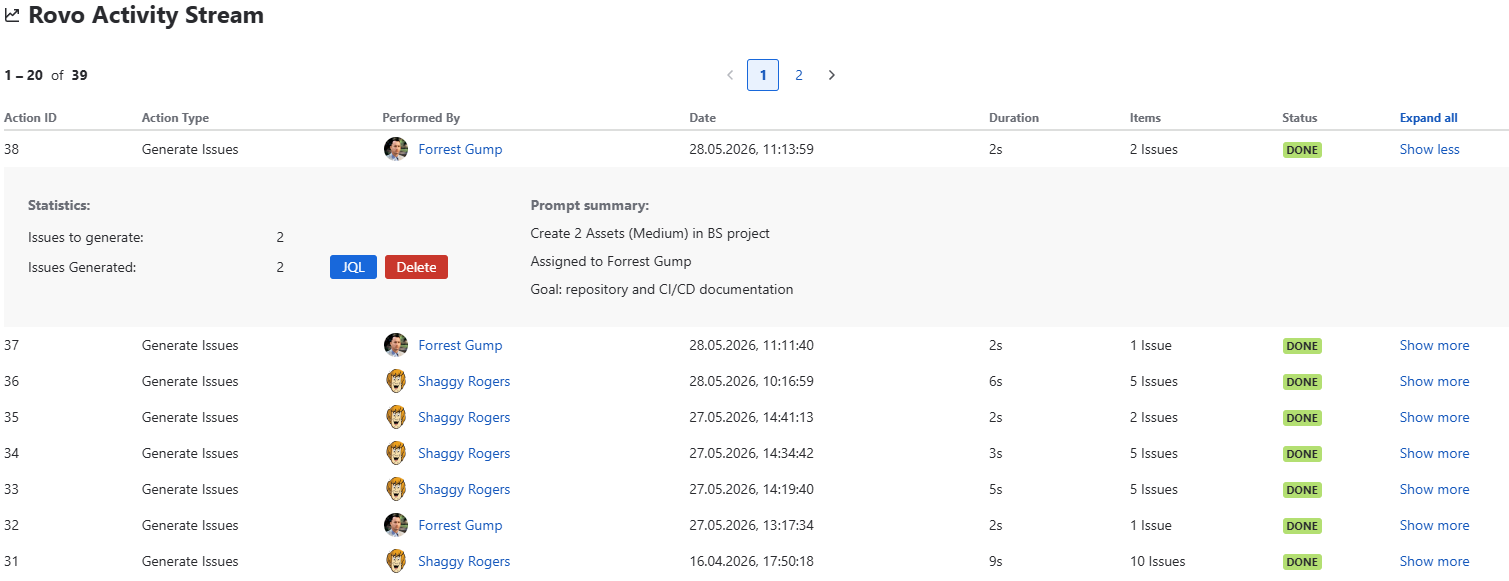This screenshot has width=1509, height=581.
Task: Open JQL for generated issues
Action: click(353, 267)
